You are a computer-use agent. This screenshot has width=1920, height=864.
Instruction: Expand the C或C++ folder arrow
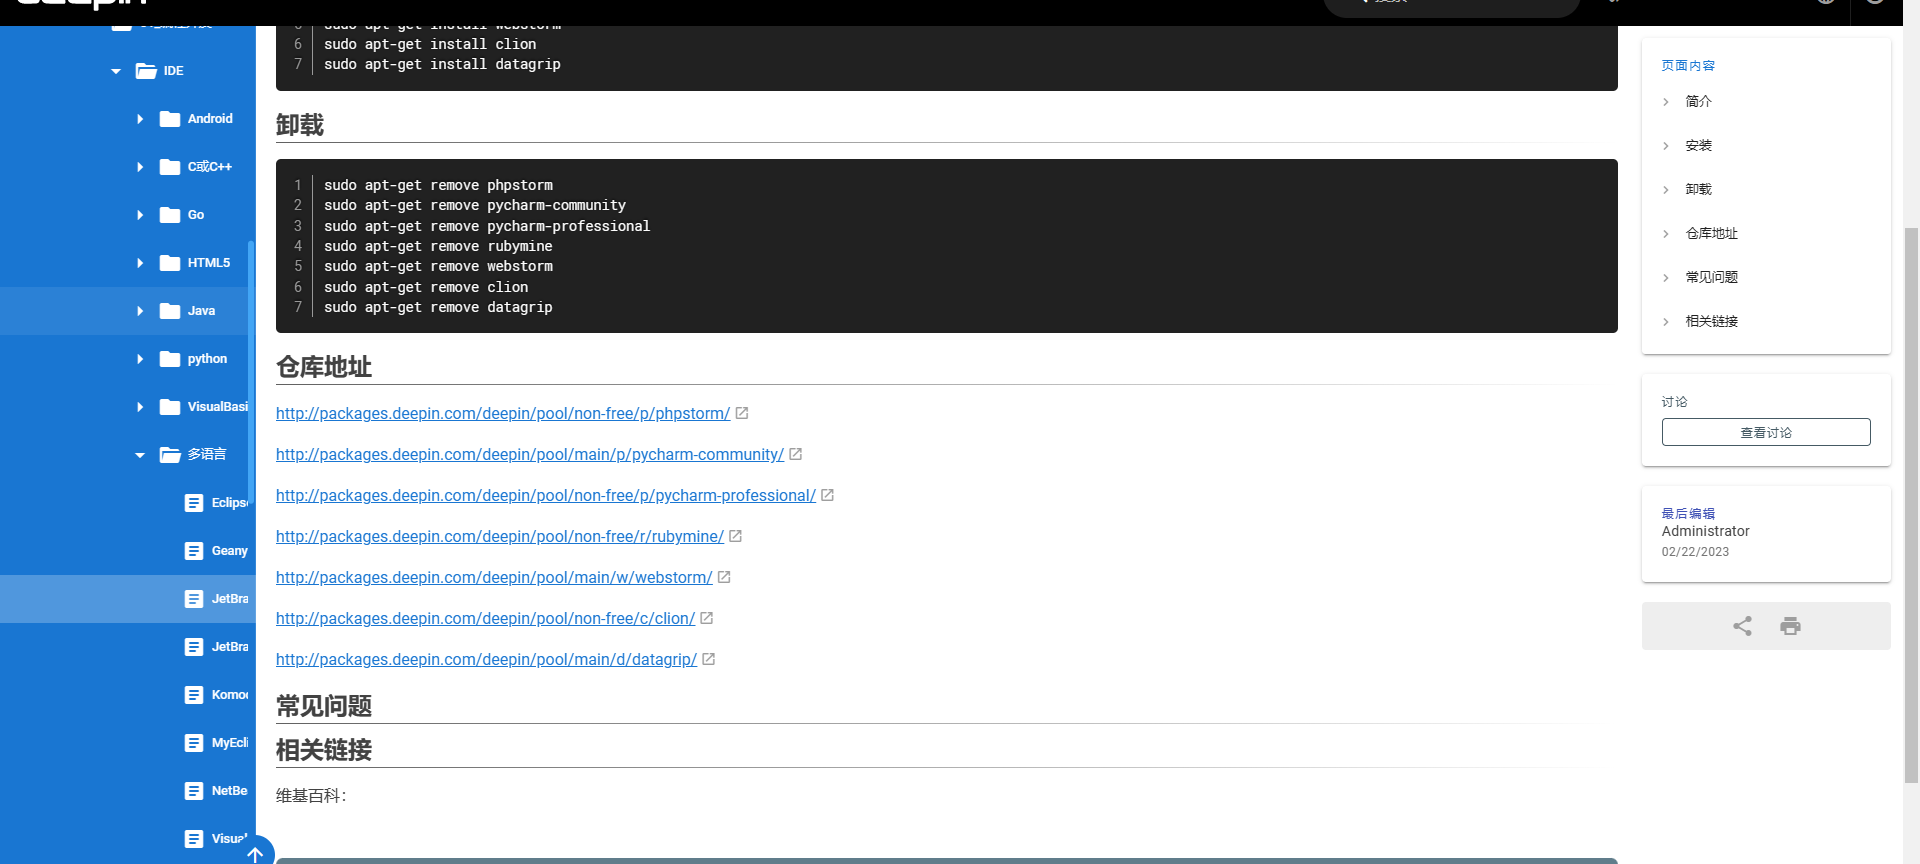140,167
